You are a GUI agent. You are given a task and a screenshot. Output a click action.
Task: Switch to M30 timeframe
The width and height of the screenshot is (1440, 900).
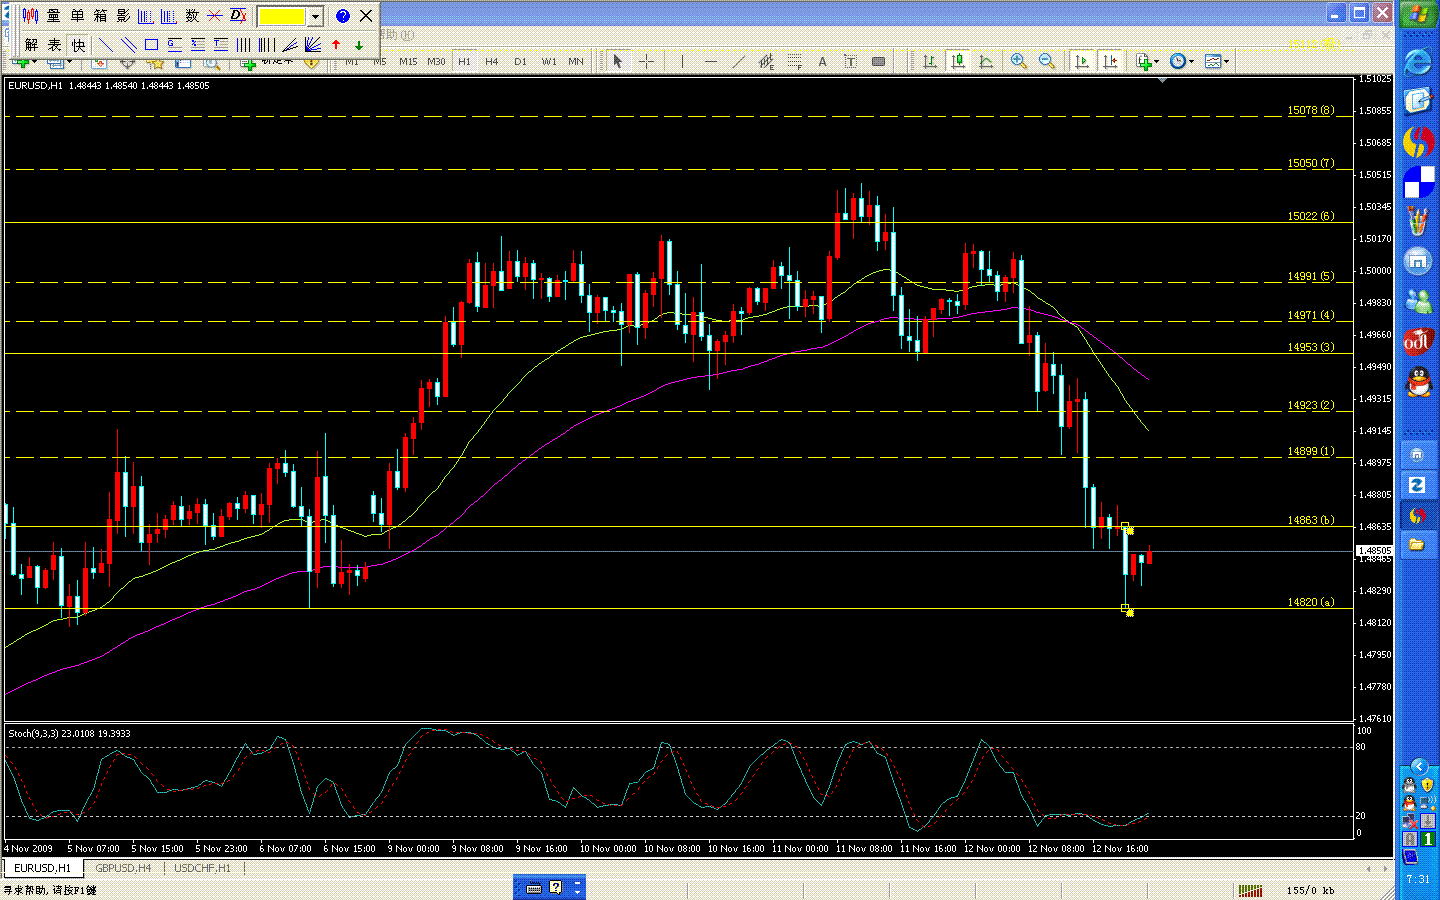pos(436,61)
